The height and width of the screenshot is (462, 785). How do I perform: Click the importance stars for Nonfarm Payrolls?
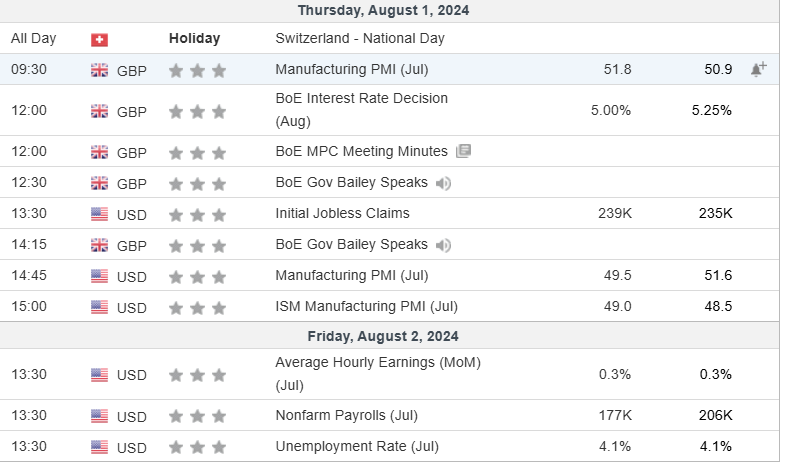pyautogui.click(x=197, y=416)
